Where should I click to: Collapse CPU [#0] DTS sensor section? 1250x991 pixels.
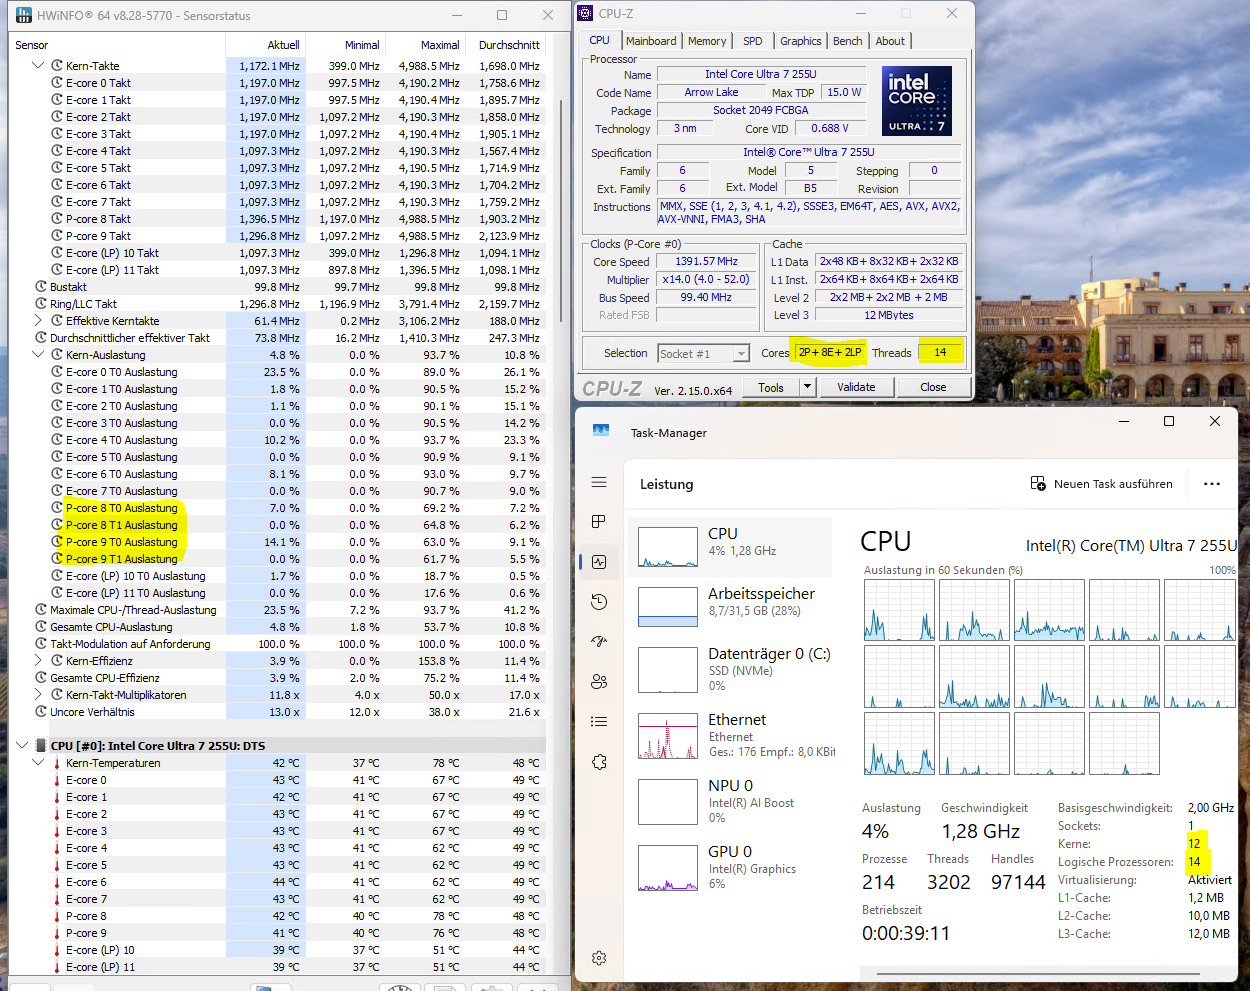tap(22, 746)
